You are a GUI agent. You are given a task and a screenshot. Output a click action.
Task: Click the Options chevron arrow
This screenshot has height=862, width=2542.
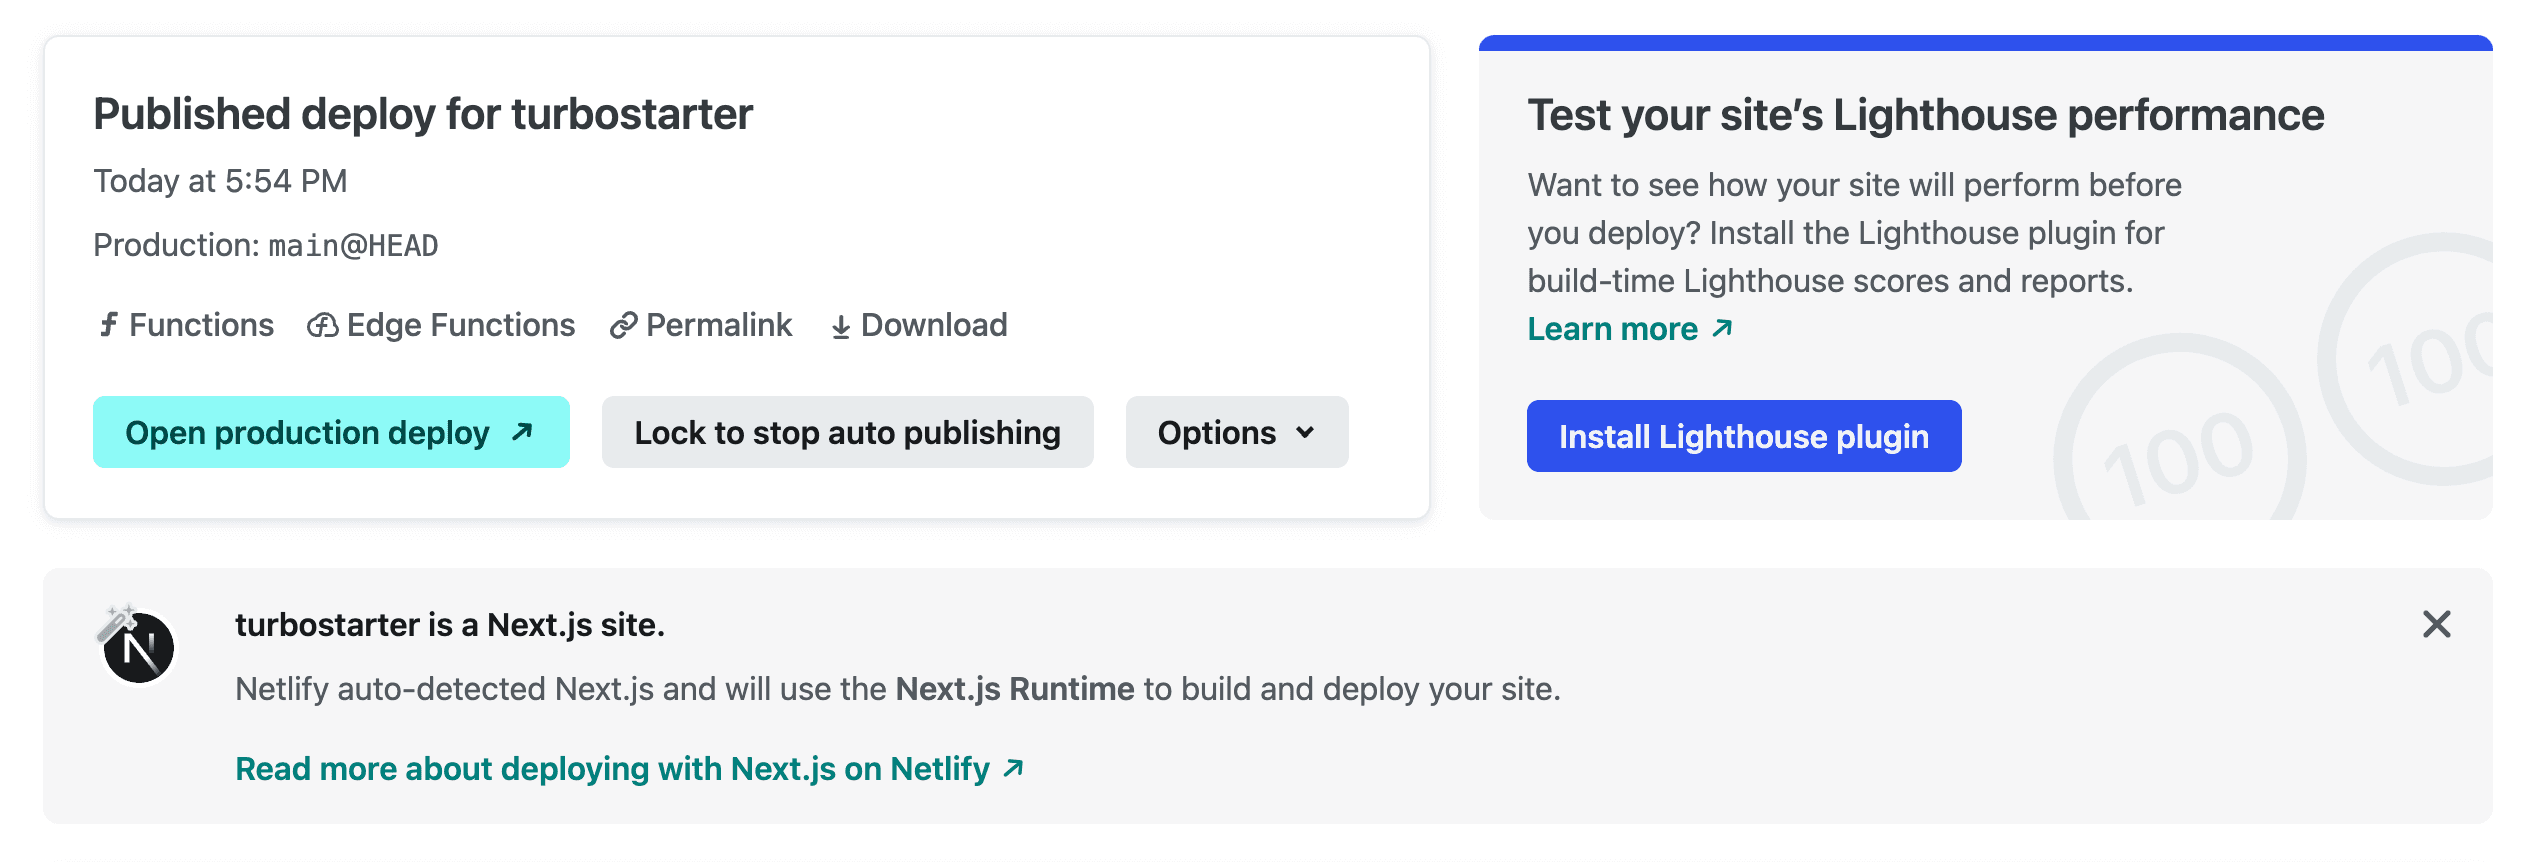tap(1305, 432)
